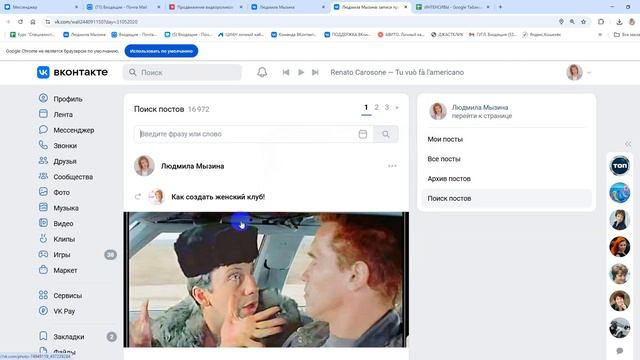Select Поиск постов filter
Image resolution: width=640 pixels, height=360 pixels.
coord(506,198)
